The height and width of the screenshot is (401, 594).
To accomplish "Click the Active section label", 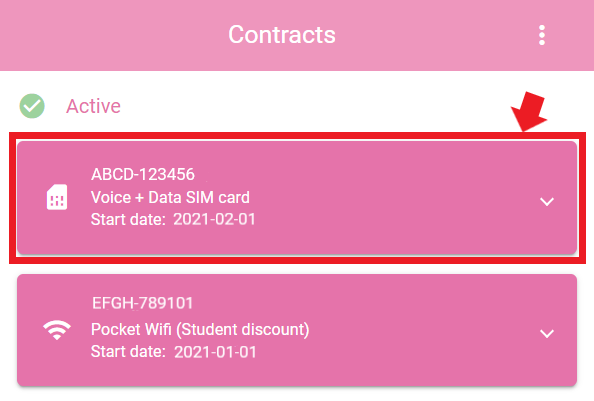I will [94, 106].
